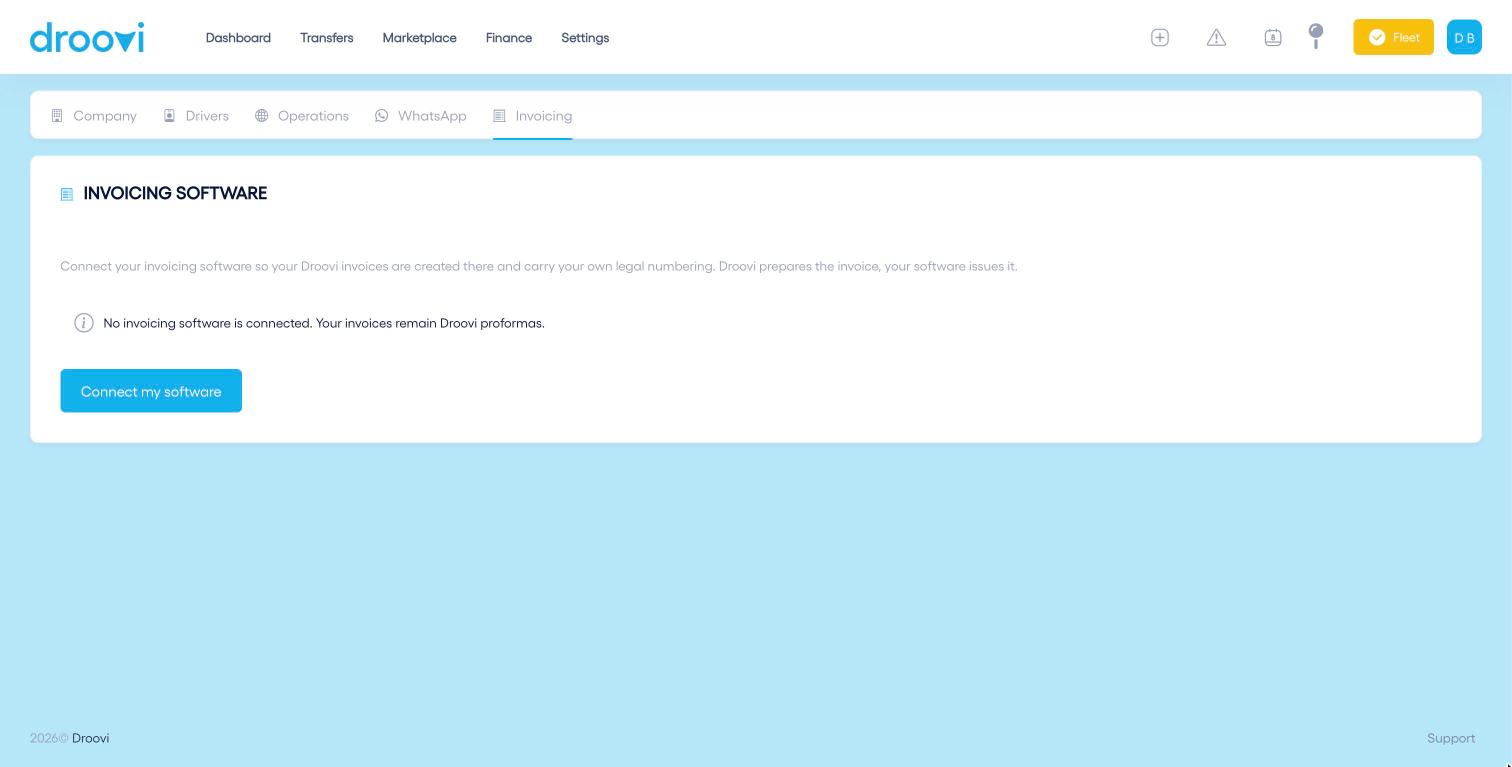Open the Transfers menu
The height and width of the screenshot is (767, 1512).
[327, 38]
